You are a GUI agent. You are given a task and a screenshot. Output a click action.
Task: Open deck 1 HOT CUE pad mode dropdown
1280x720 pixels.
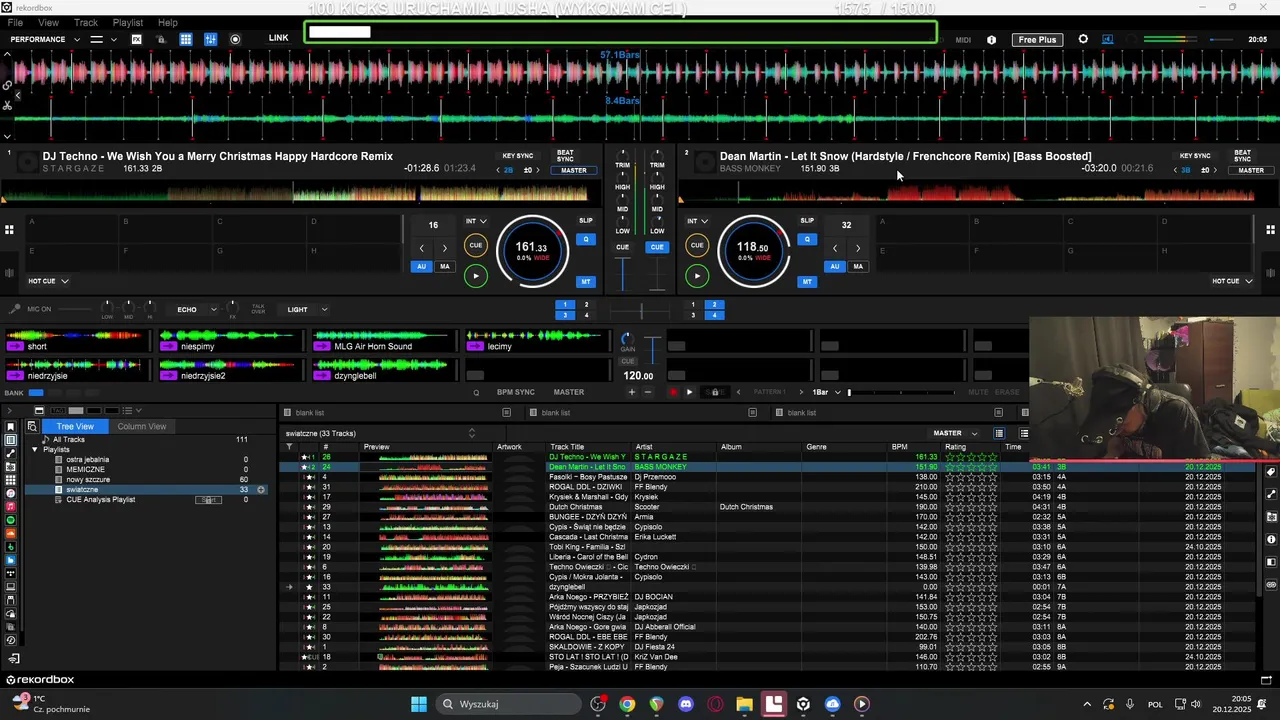coord(48,281)
